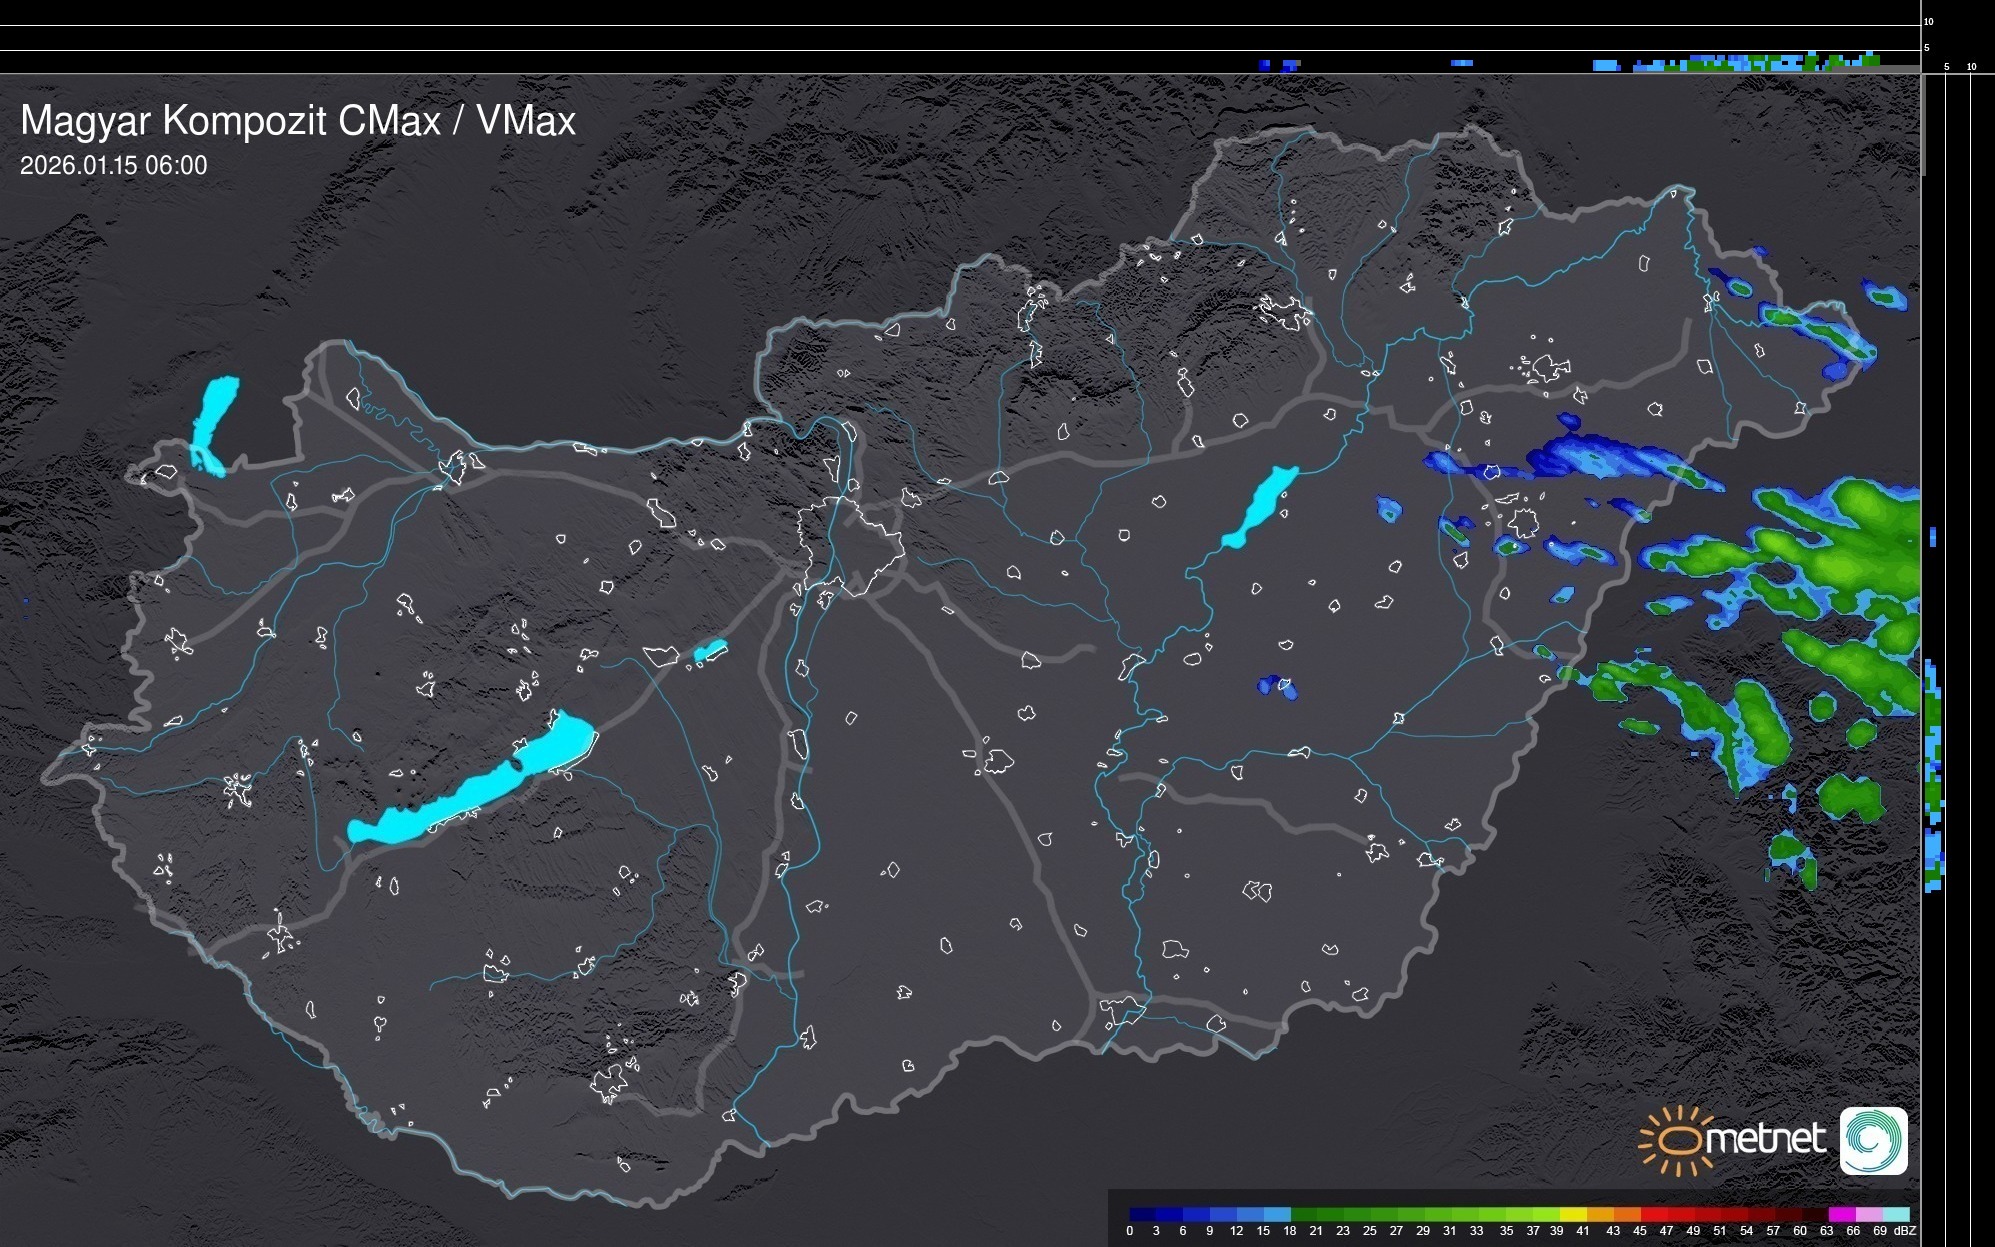1995x1247 pixels.
Task: Click the gray vertical scrollbar thumb
Action: click(x=1923, y=125)
